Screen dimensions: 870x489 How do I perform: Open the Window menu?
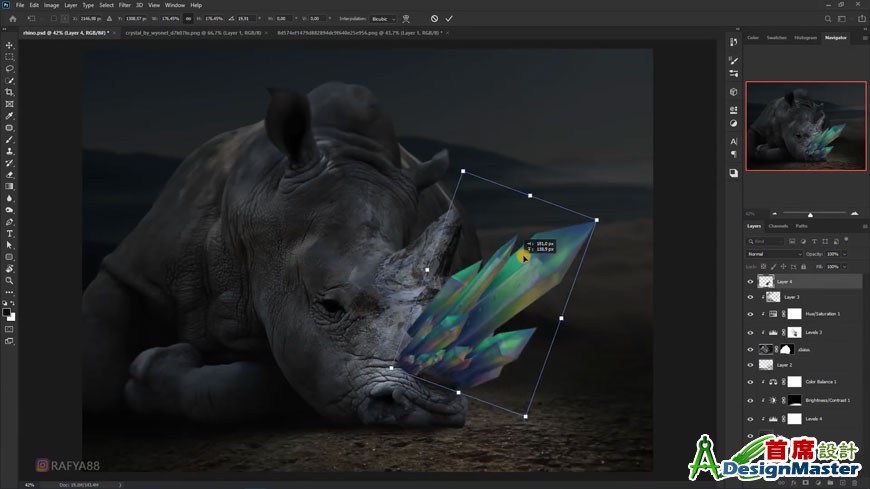(x=175, y=5)
